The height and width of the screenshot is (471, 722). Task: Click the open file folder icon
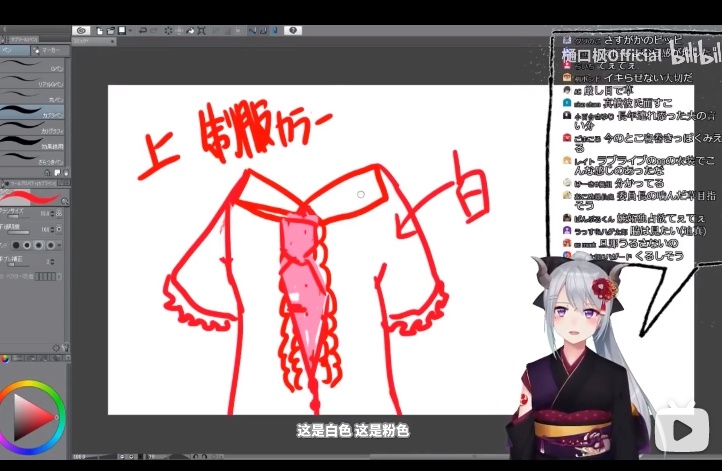(x=111, y=31)
